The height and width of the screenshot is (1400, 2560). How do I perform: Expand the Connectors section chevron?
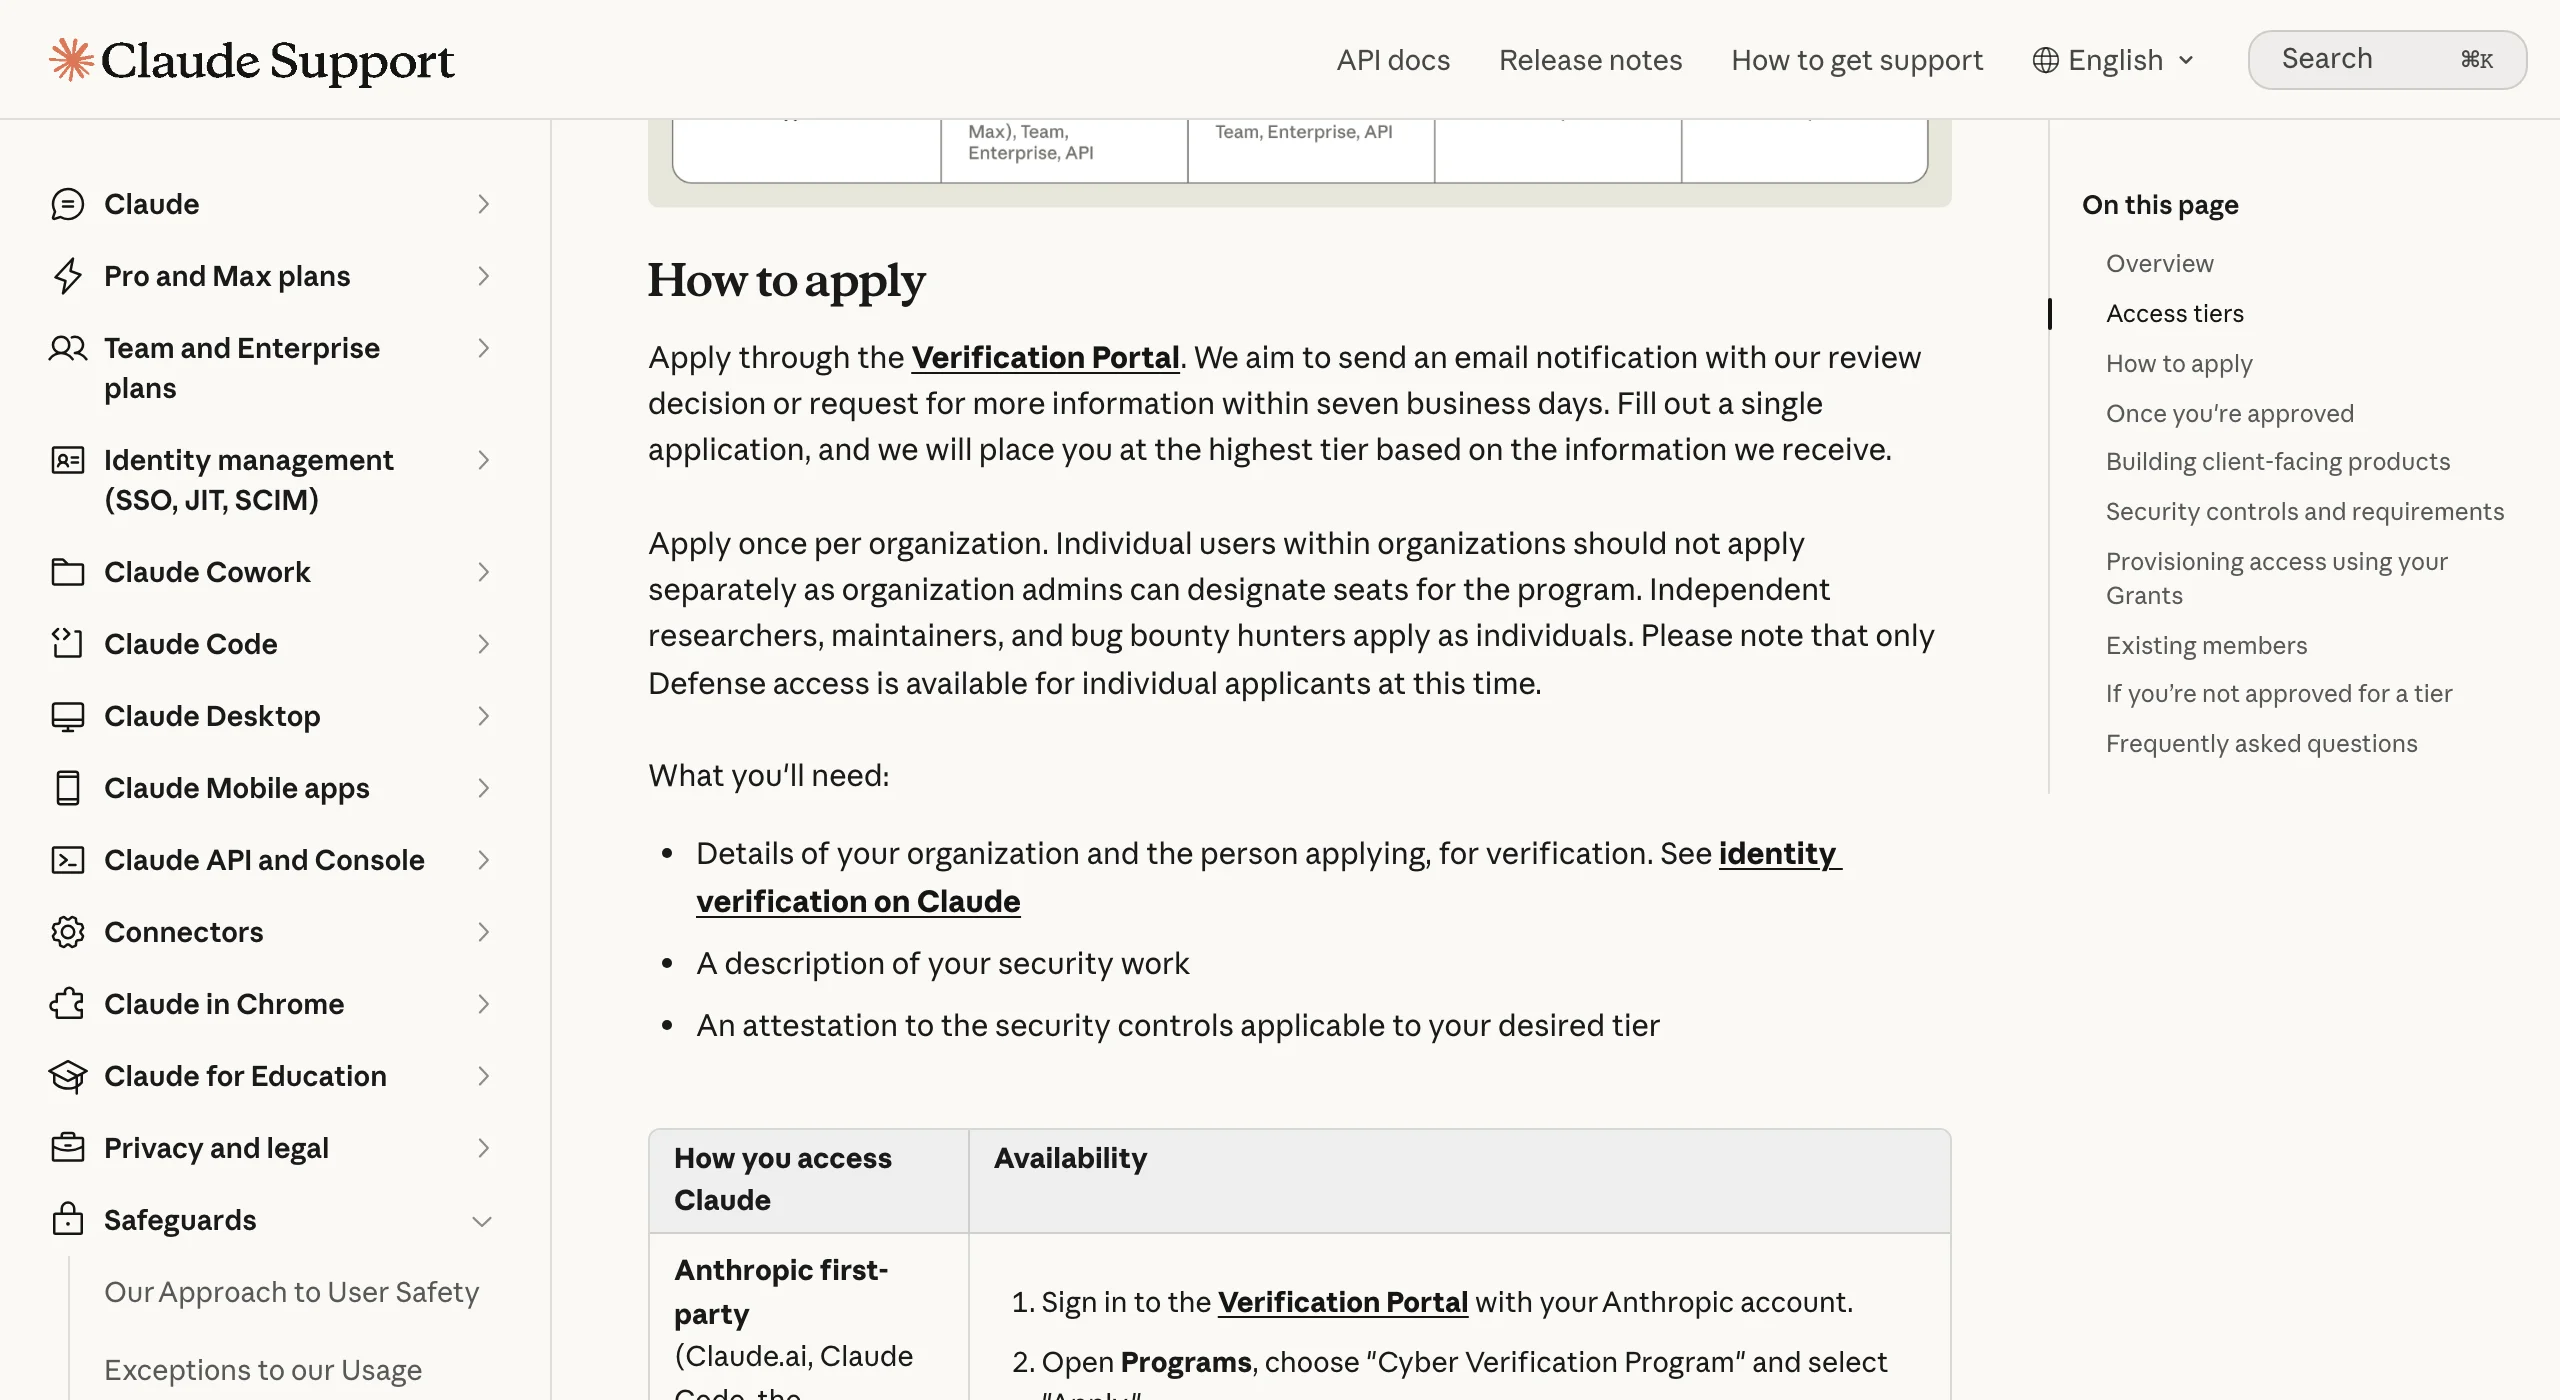pos(483,932)
